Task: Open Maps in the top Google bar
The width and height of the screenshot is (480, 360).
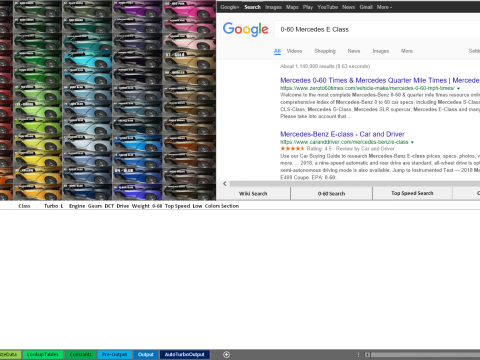Action: 292,7
